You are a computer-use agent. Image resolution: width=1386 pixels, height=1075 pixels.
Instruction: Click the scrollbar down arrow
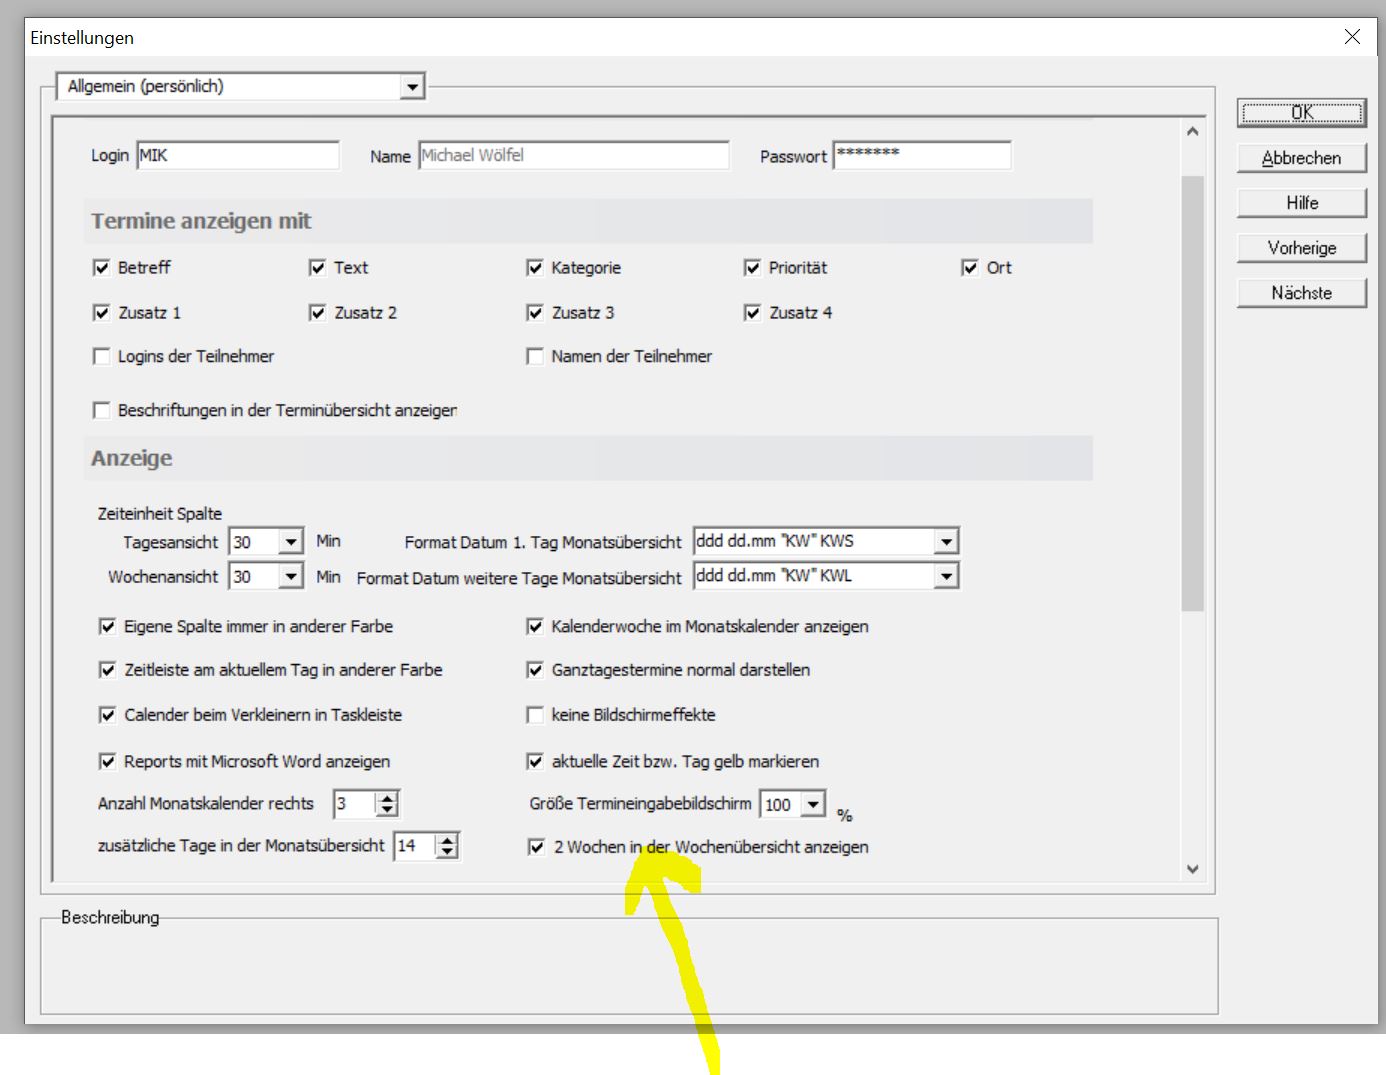1192,869
